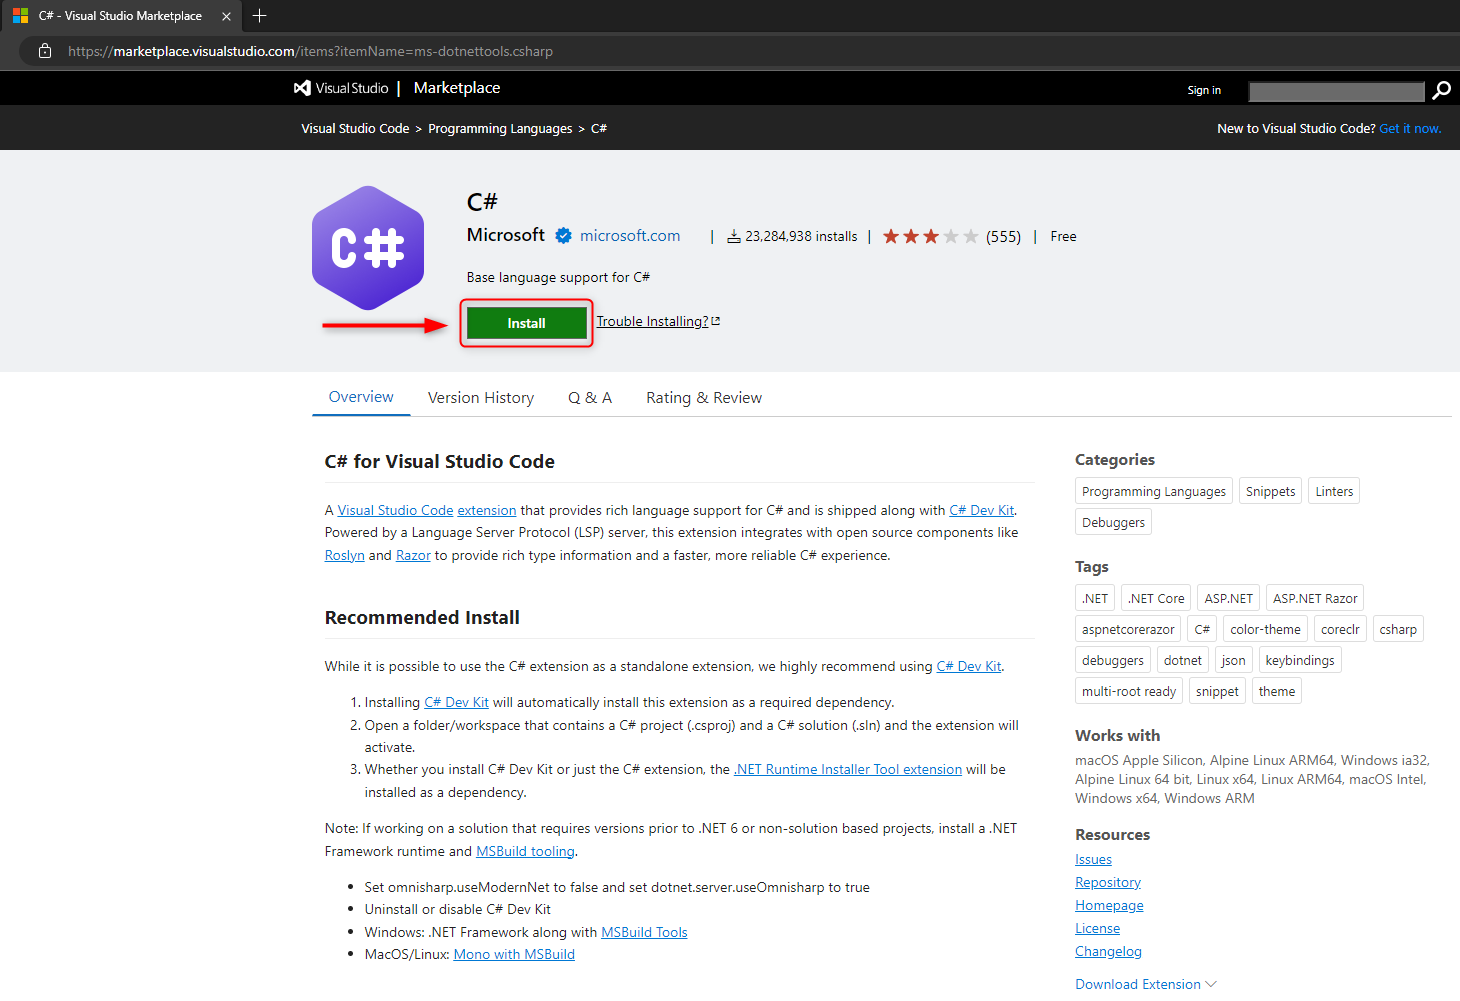Viewport: 1460px width, 1001px height.
Task: Open the Razor link
Action: coord(413,555)
